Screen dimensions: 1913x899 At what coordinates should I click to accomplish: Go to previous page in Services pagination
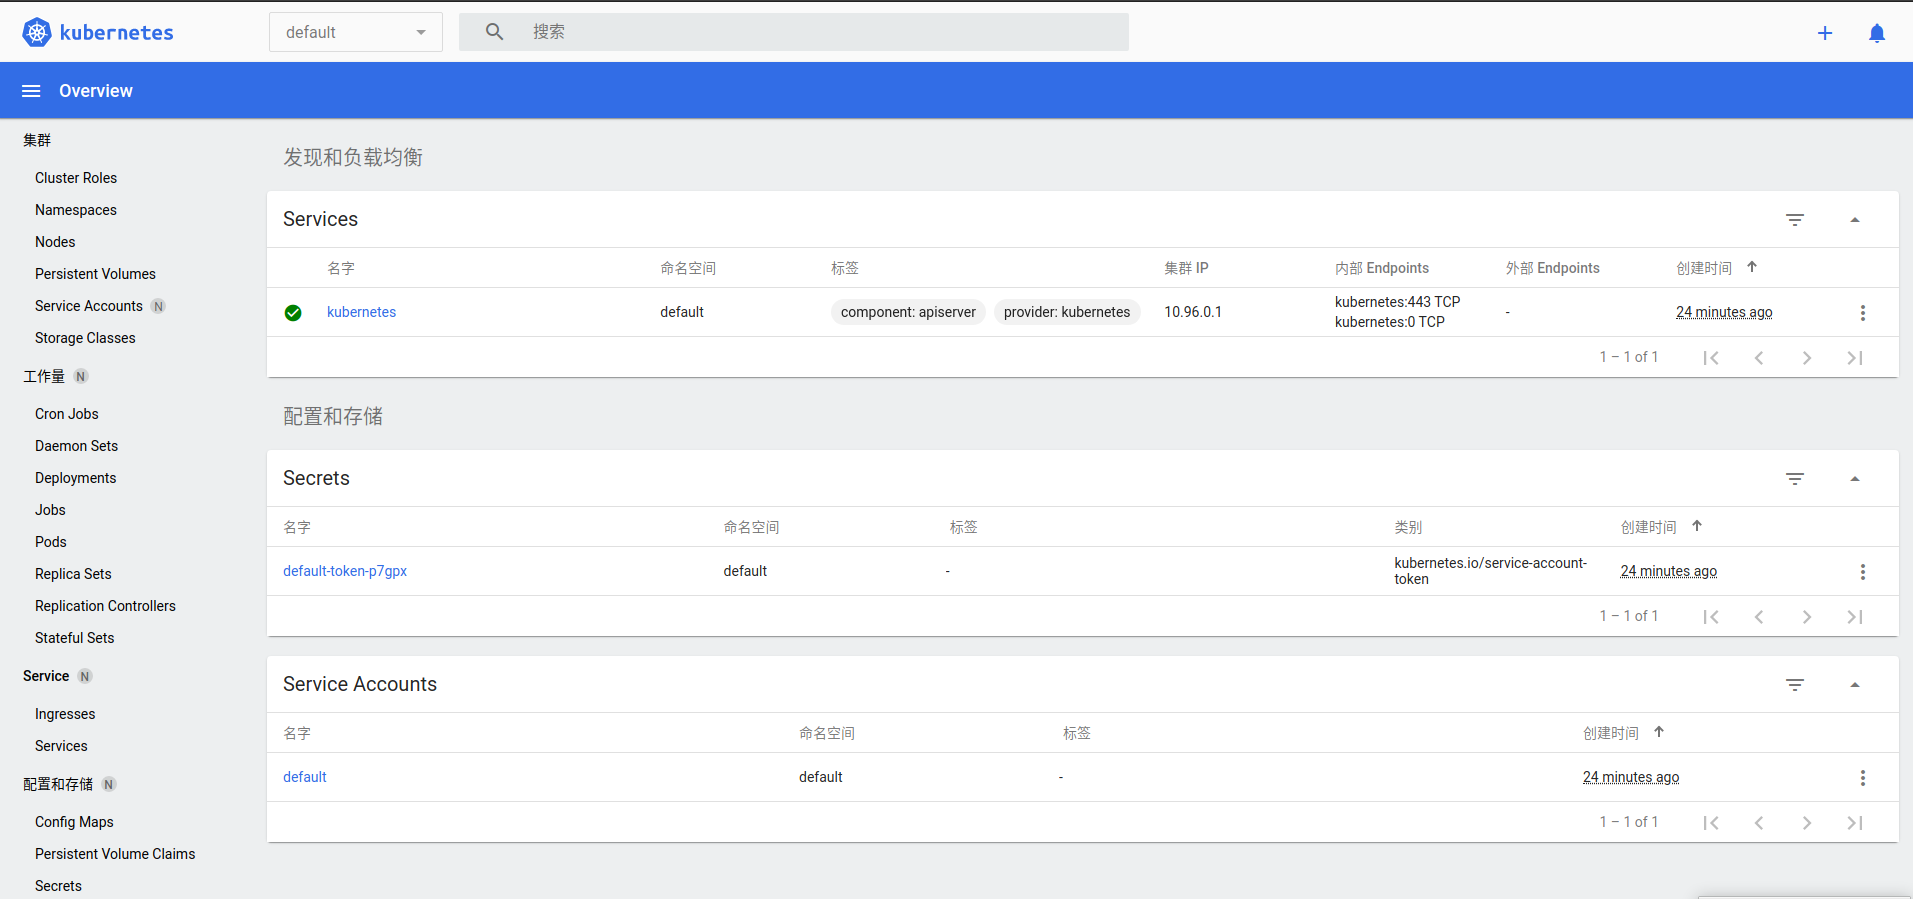pyautogui.click(x=1759, y=358)
